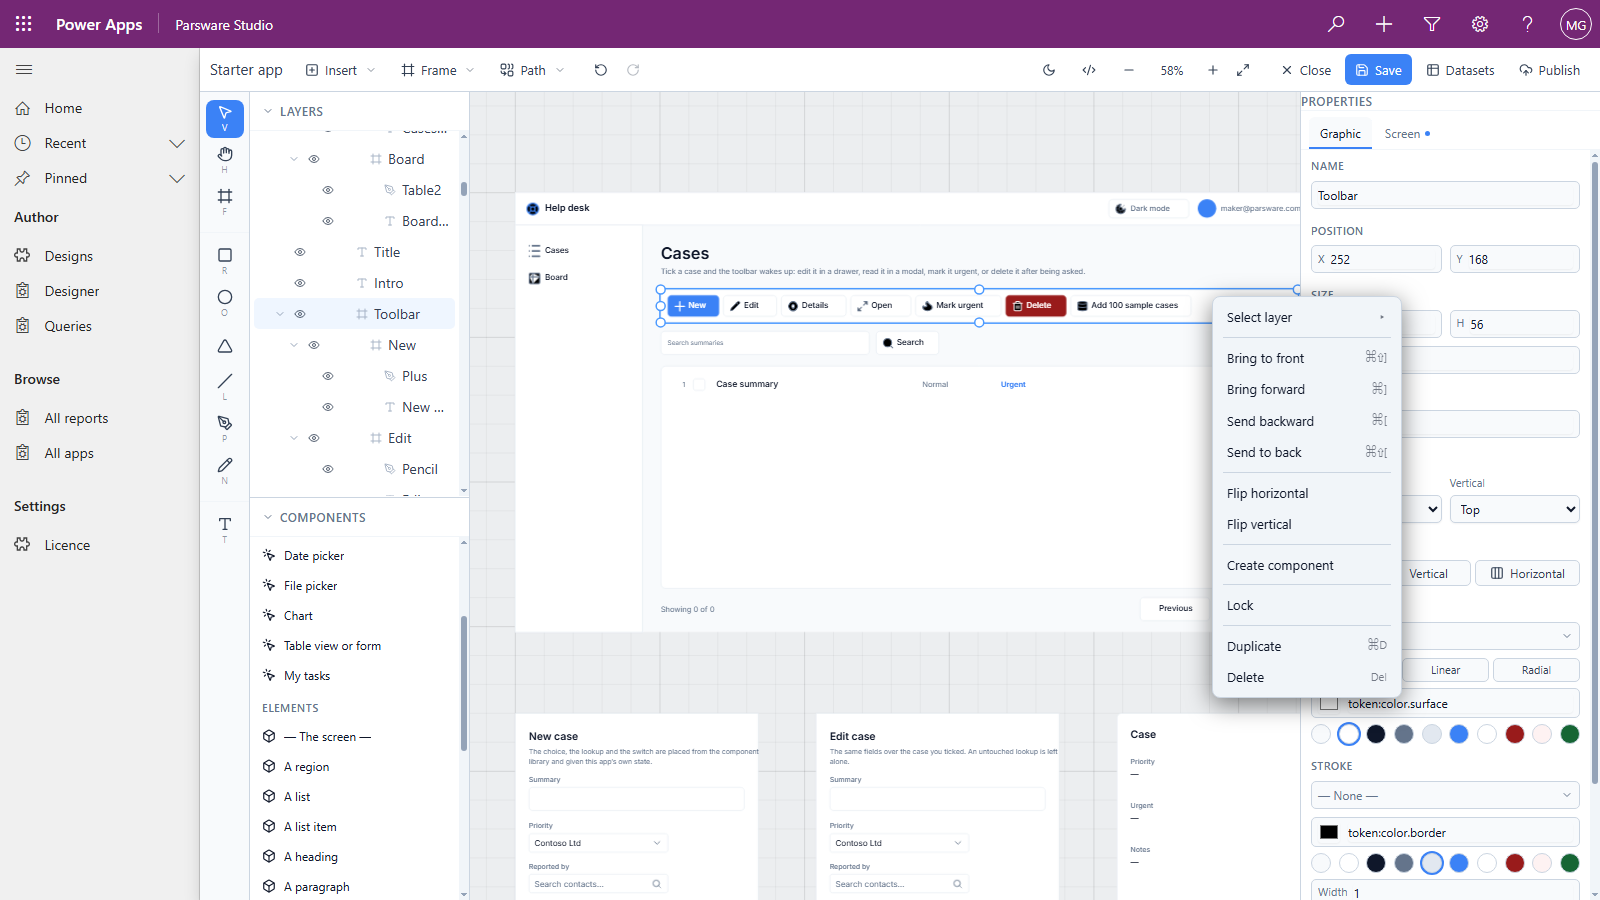The height and width of the screenshot is (900, 1600).
Task: Open the Vertical alignment Top dropdown
Action: click(1515, 509)
